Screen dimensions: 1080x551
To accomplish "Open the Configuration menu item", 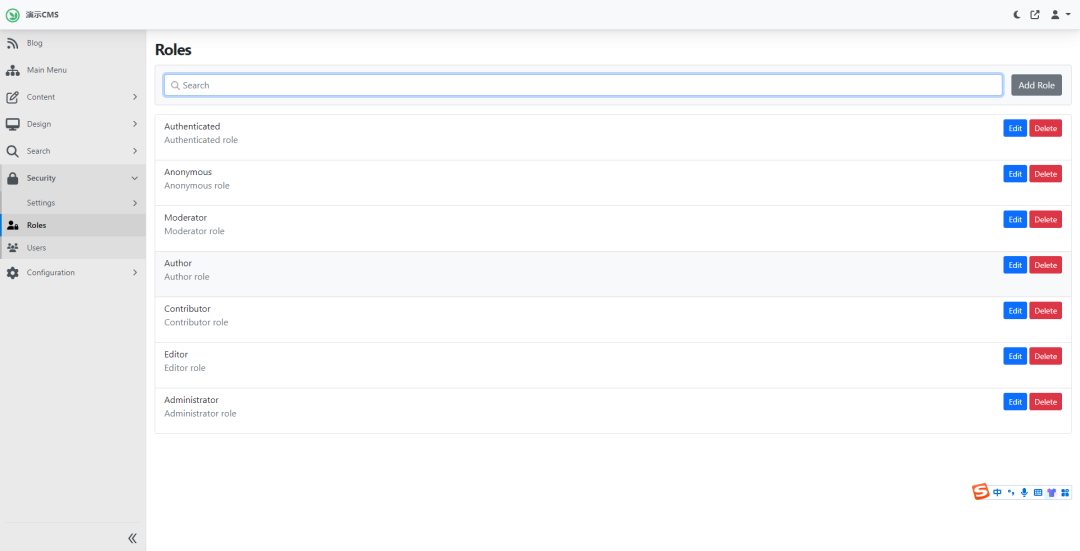I will [x=51, y=273].
